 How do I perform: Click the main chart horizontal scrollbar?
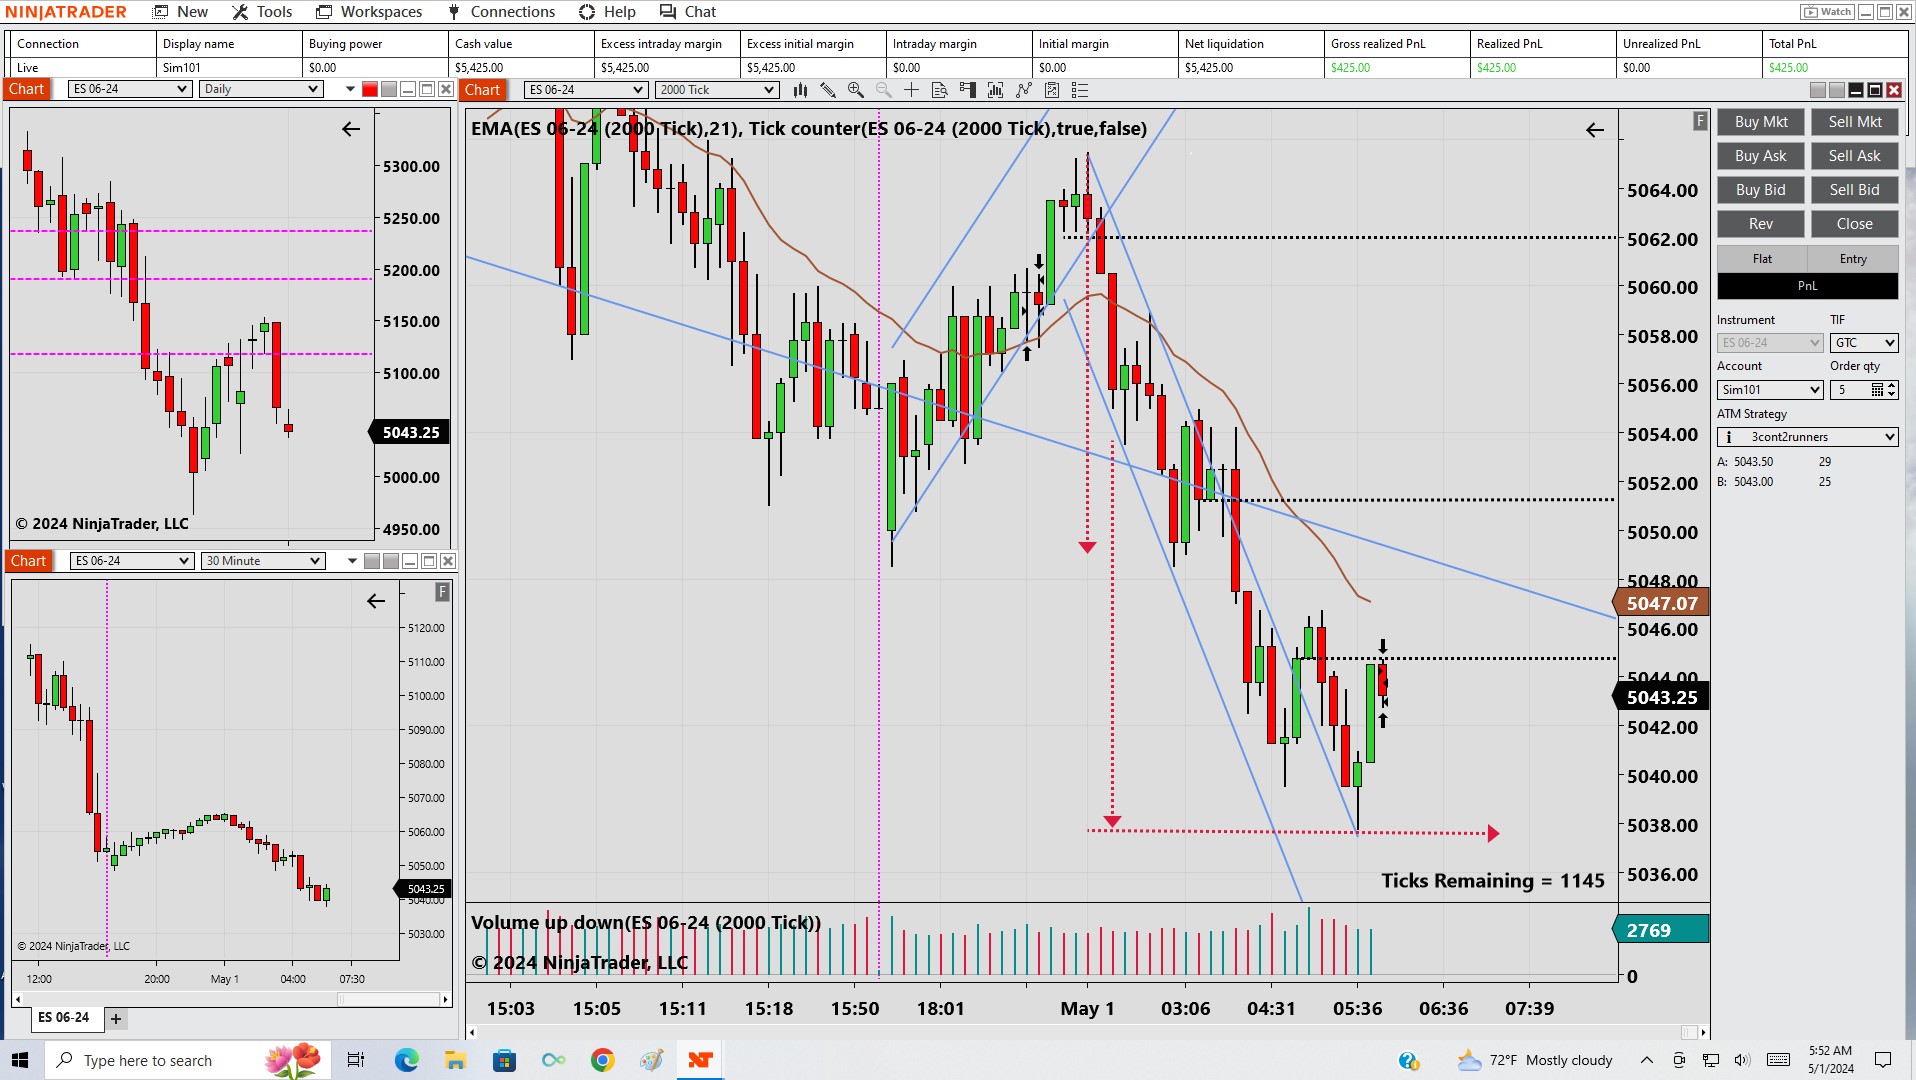point(1088,1032)
